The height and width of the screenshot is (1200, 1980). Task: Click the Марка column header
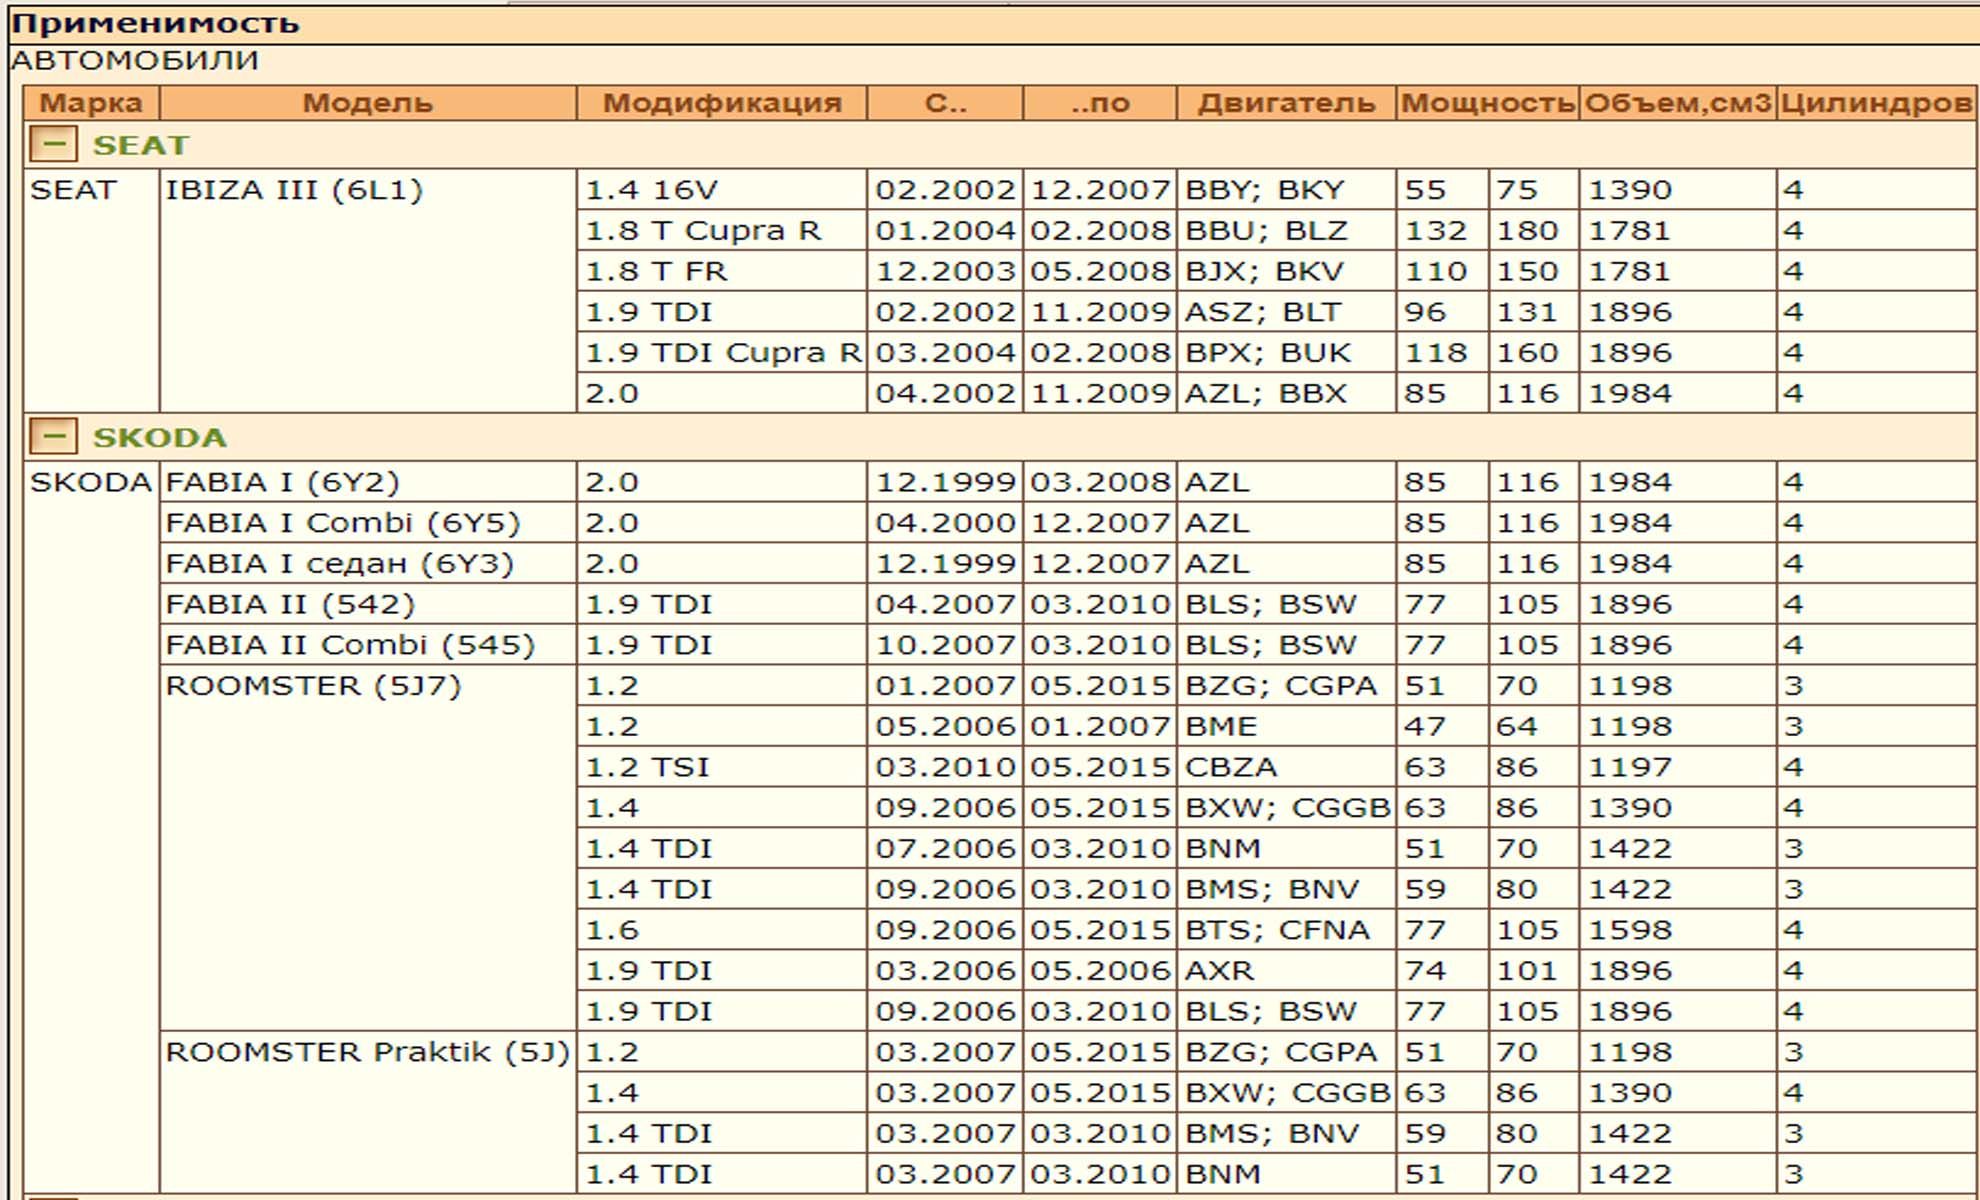pyautogui.click(x=91, y=103)
